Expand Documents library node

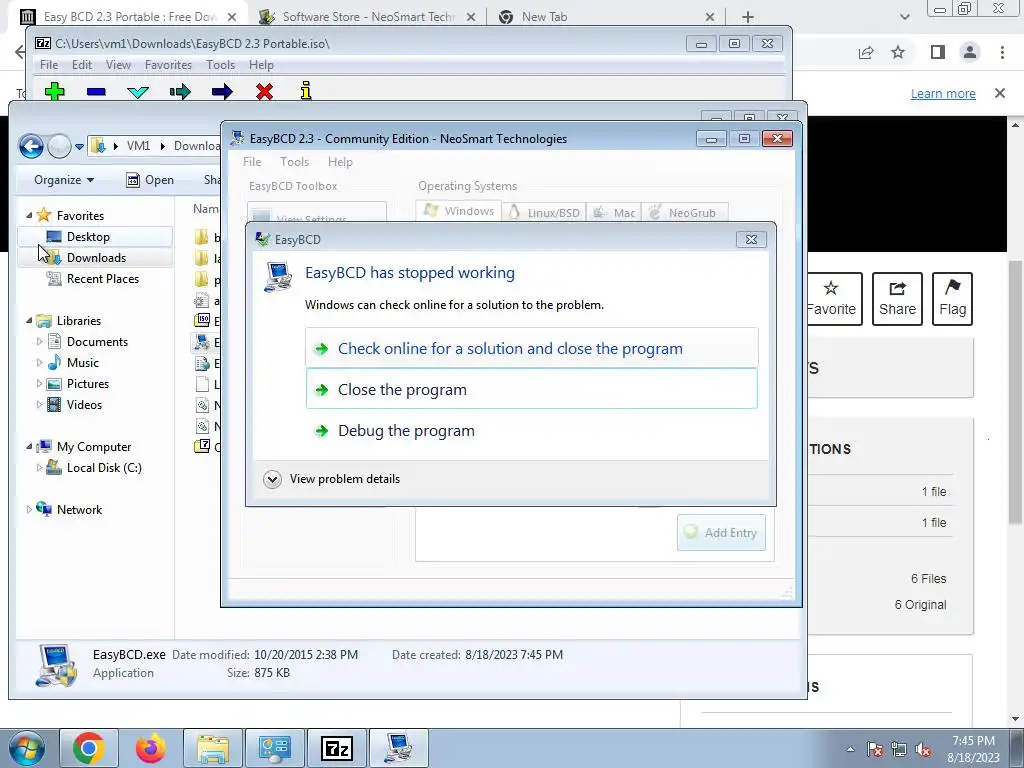(x=39, y=342)
